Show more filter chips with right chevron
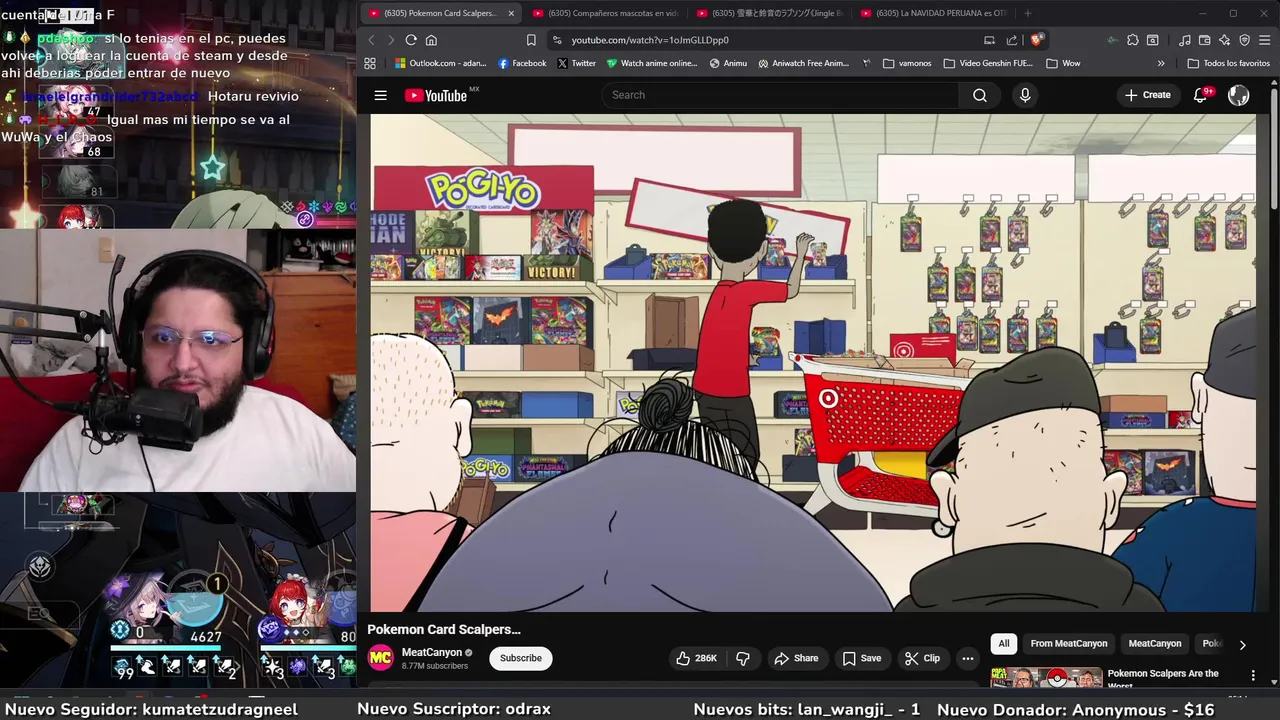Image resolution: width=1280 pixels, height=720 pixels. click(1242, 645)
